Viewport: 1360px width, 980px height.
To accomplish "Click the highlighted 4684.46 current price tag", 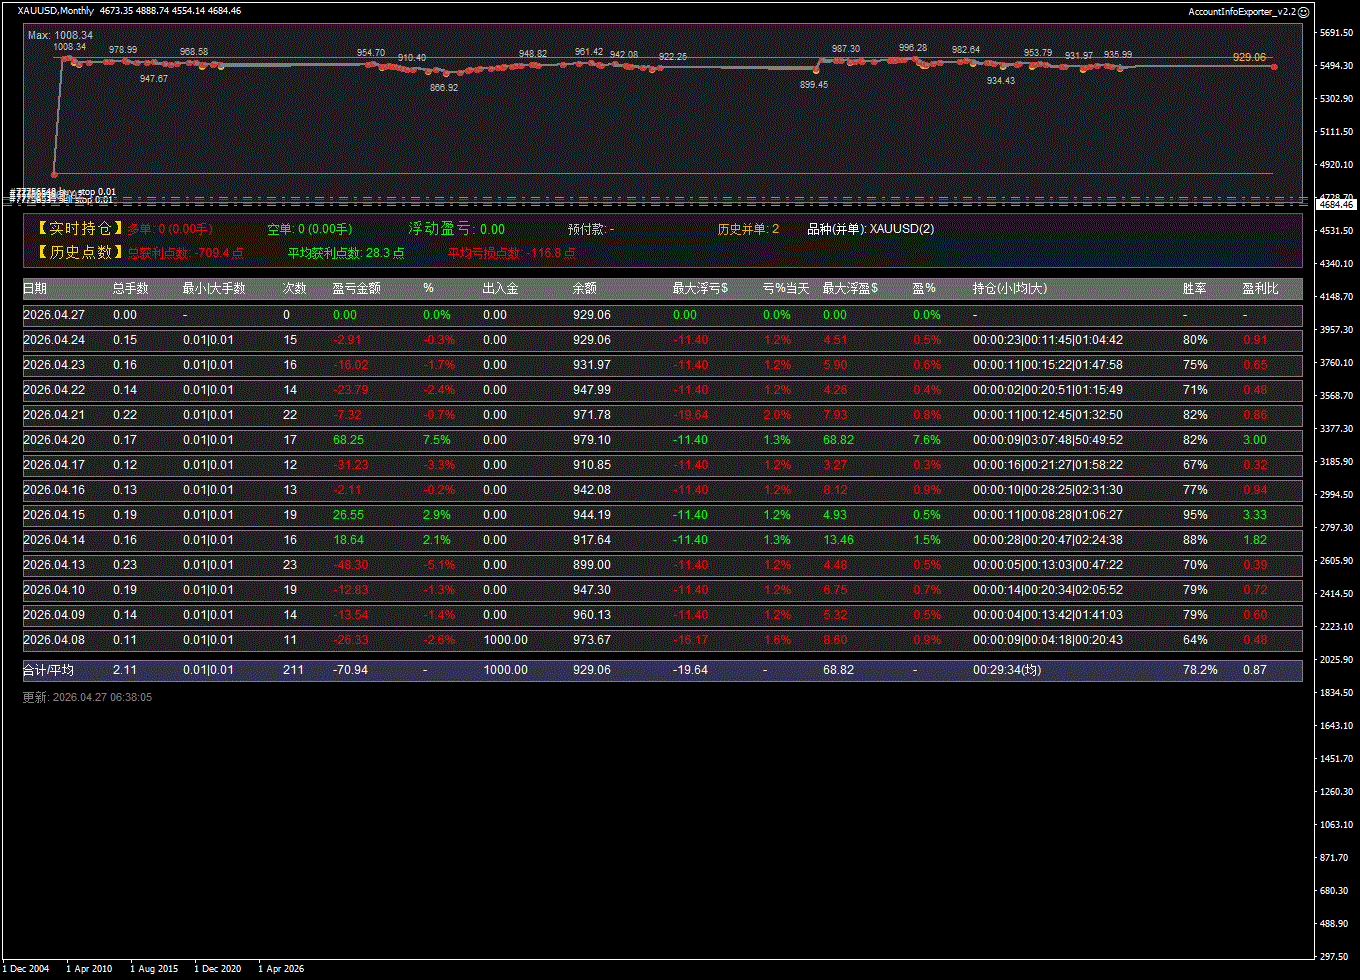I will point(1336,204).
